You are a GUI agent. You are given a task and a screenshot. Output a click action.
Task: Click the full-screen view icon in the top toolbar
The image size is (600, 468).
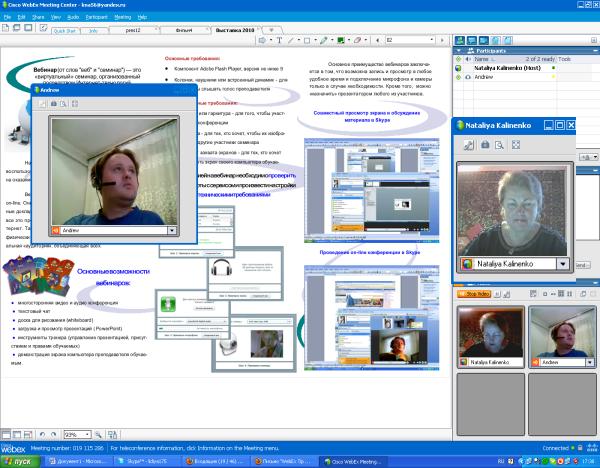click(x=28, y=28)
